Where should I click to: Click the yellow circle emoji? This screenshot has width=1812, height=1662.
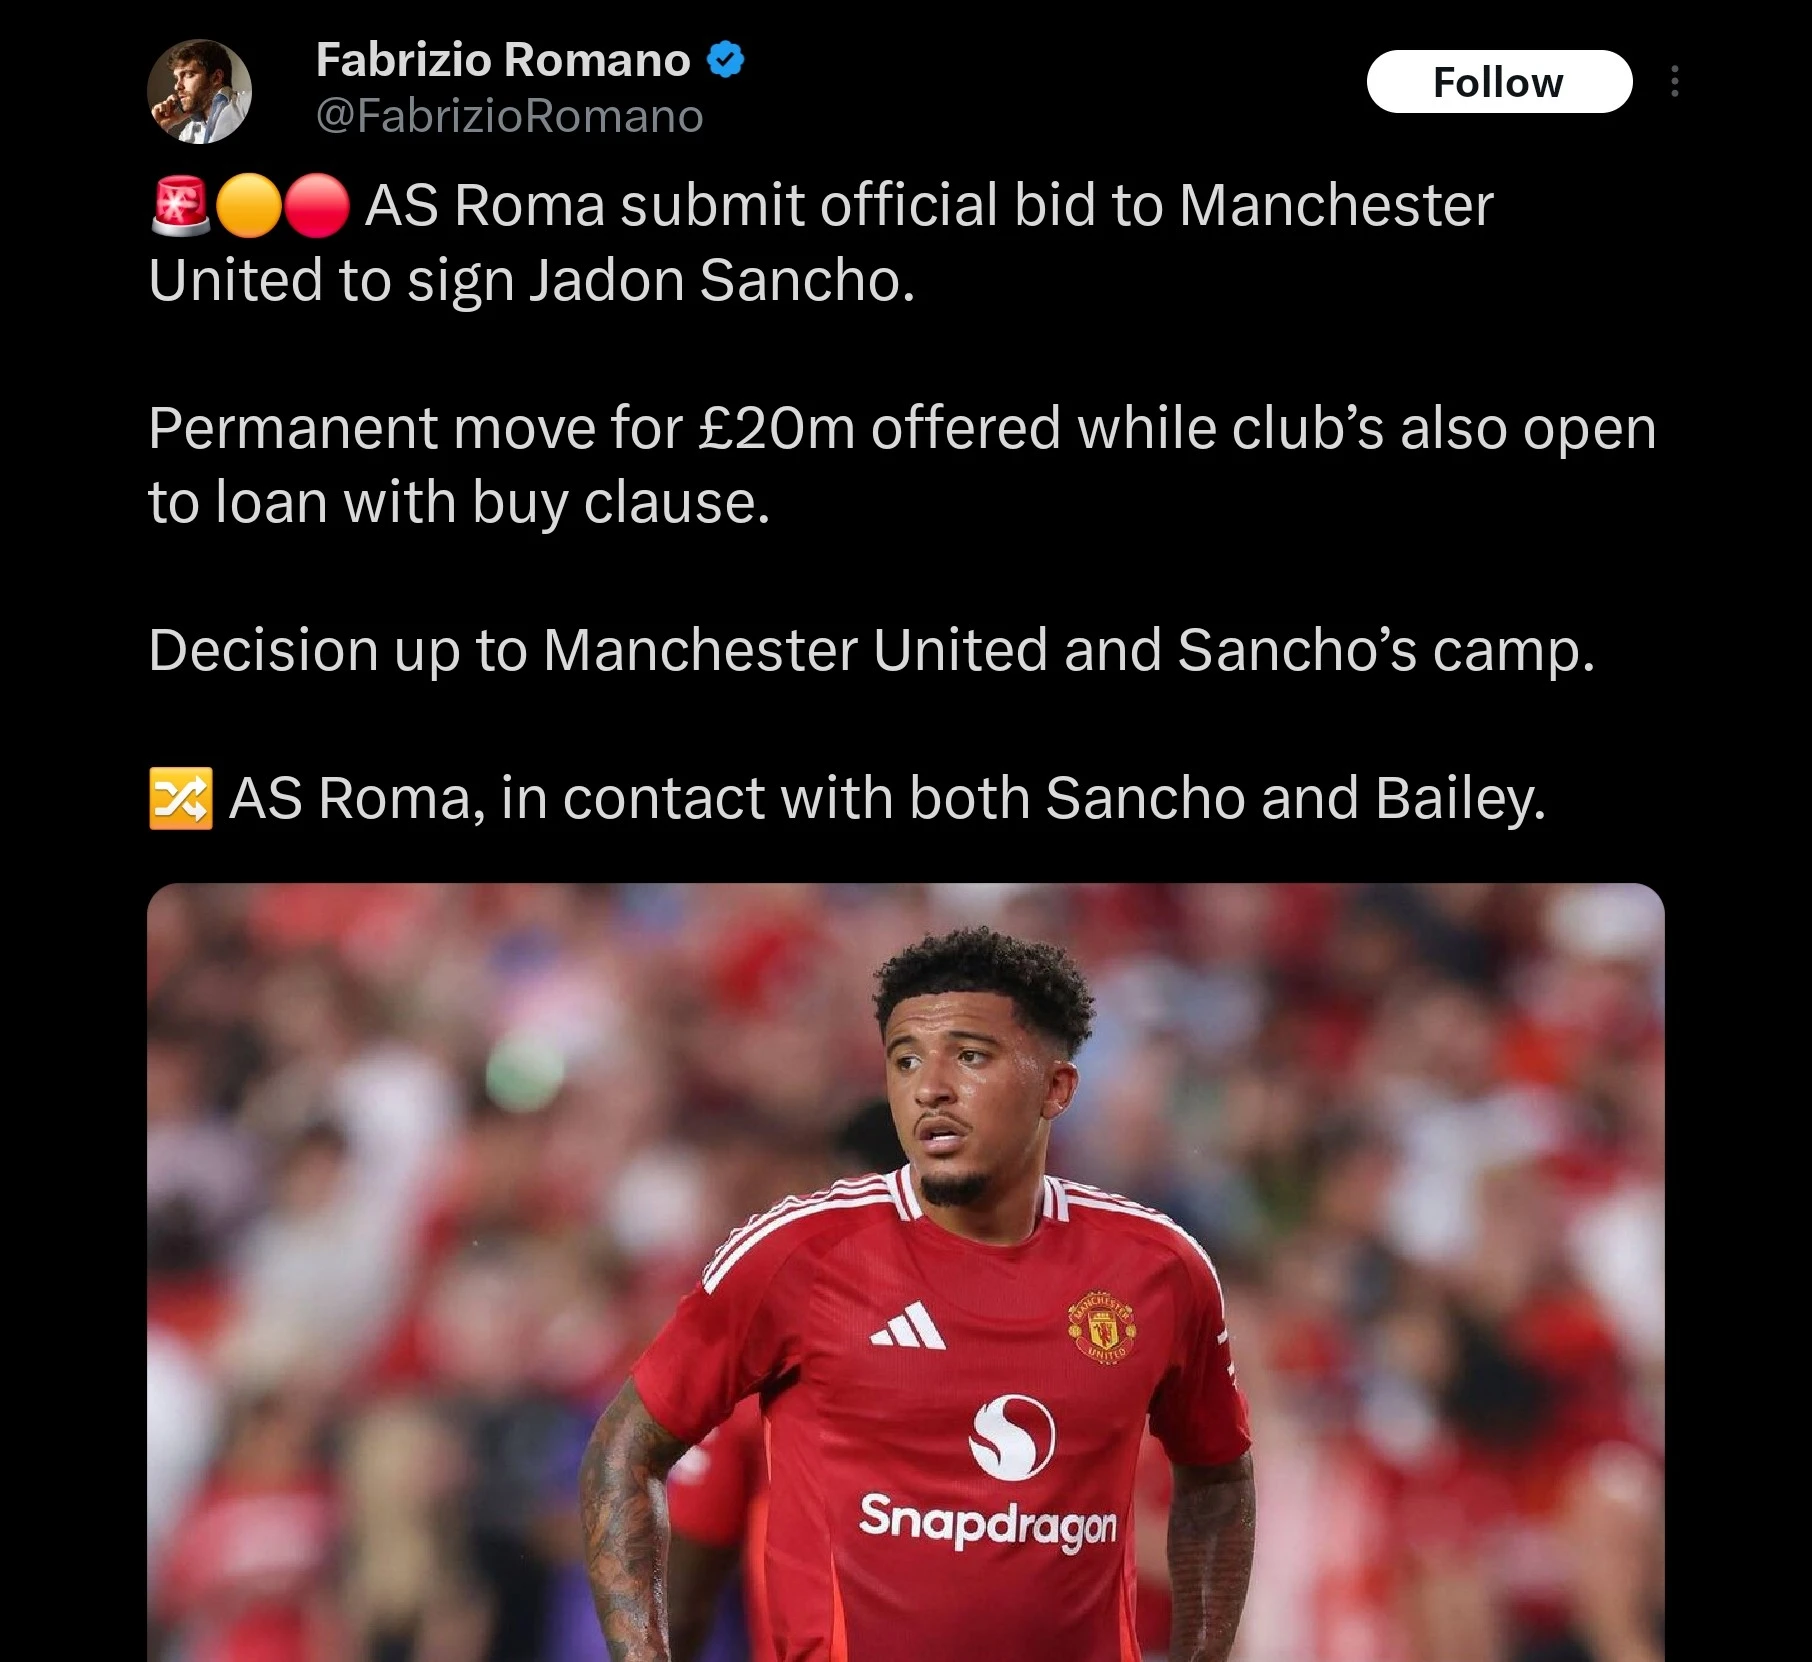pyautogui.click(x=248, y=205)
